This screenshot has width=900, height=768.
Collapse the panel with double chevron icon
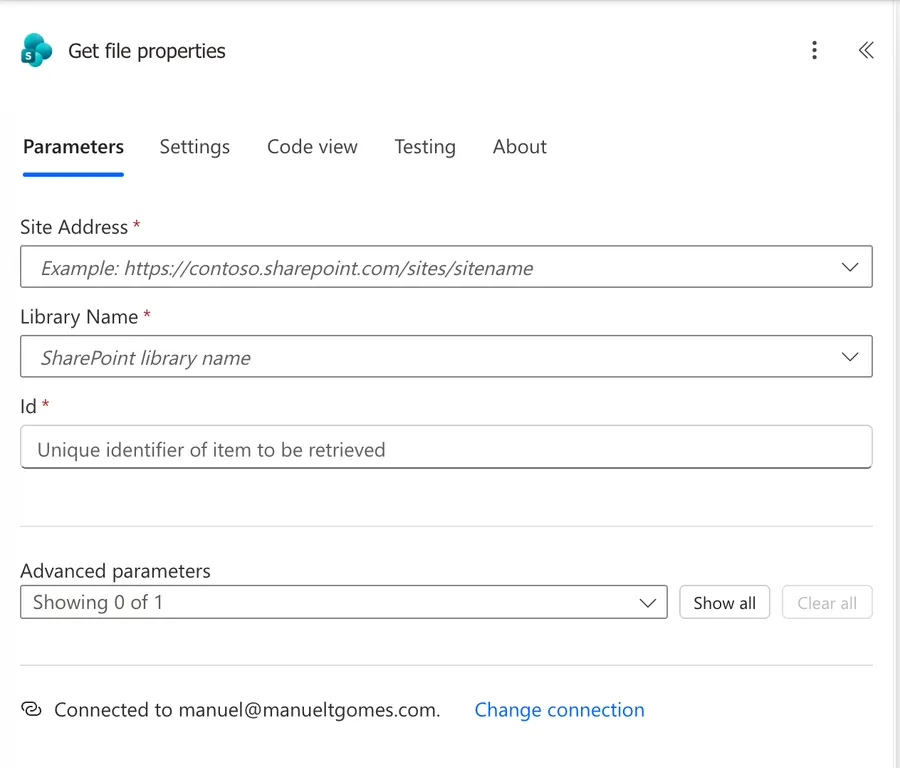(866, 51)
